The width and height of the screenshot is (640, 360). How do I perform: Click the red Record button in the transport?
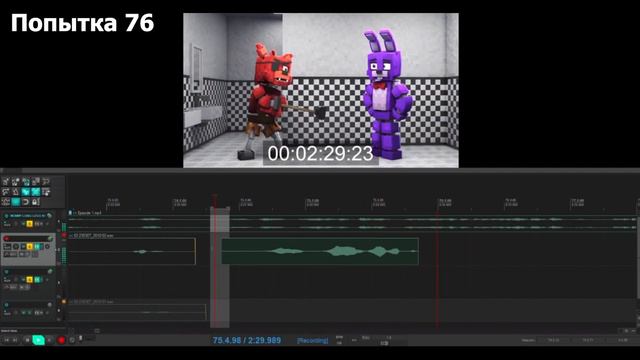pyautogui.click(x=61, y=340)
